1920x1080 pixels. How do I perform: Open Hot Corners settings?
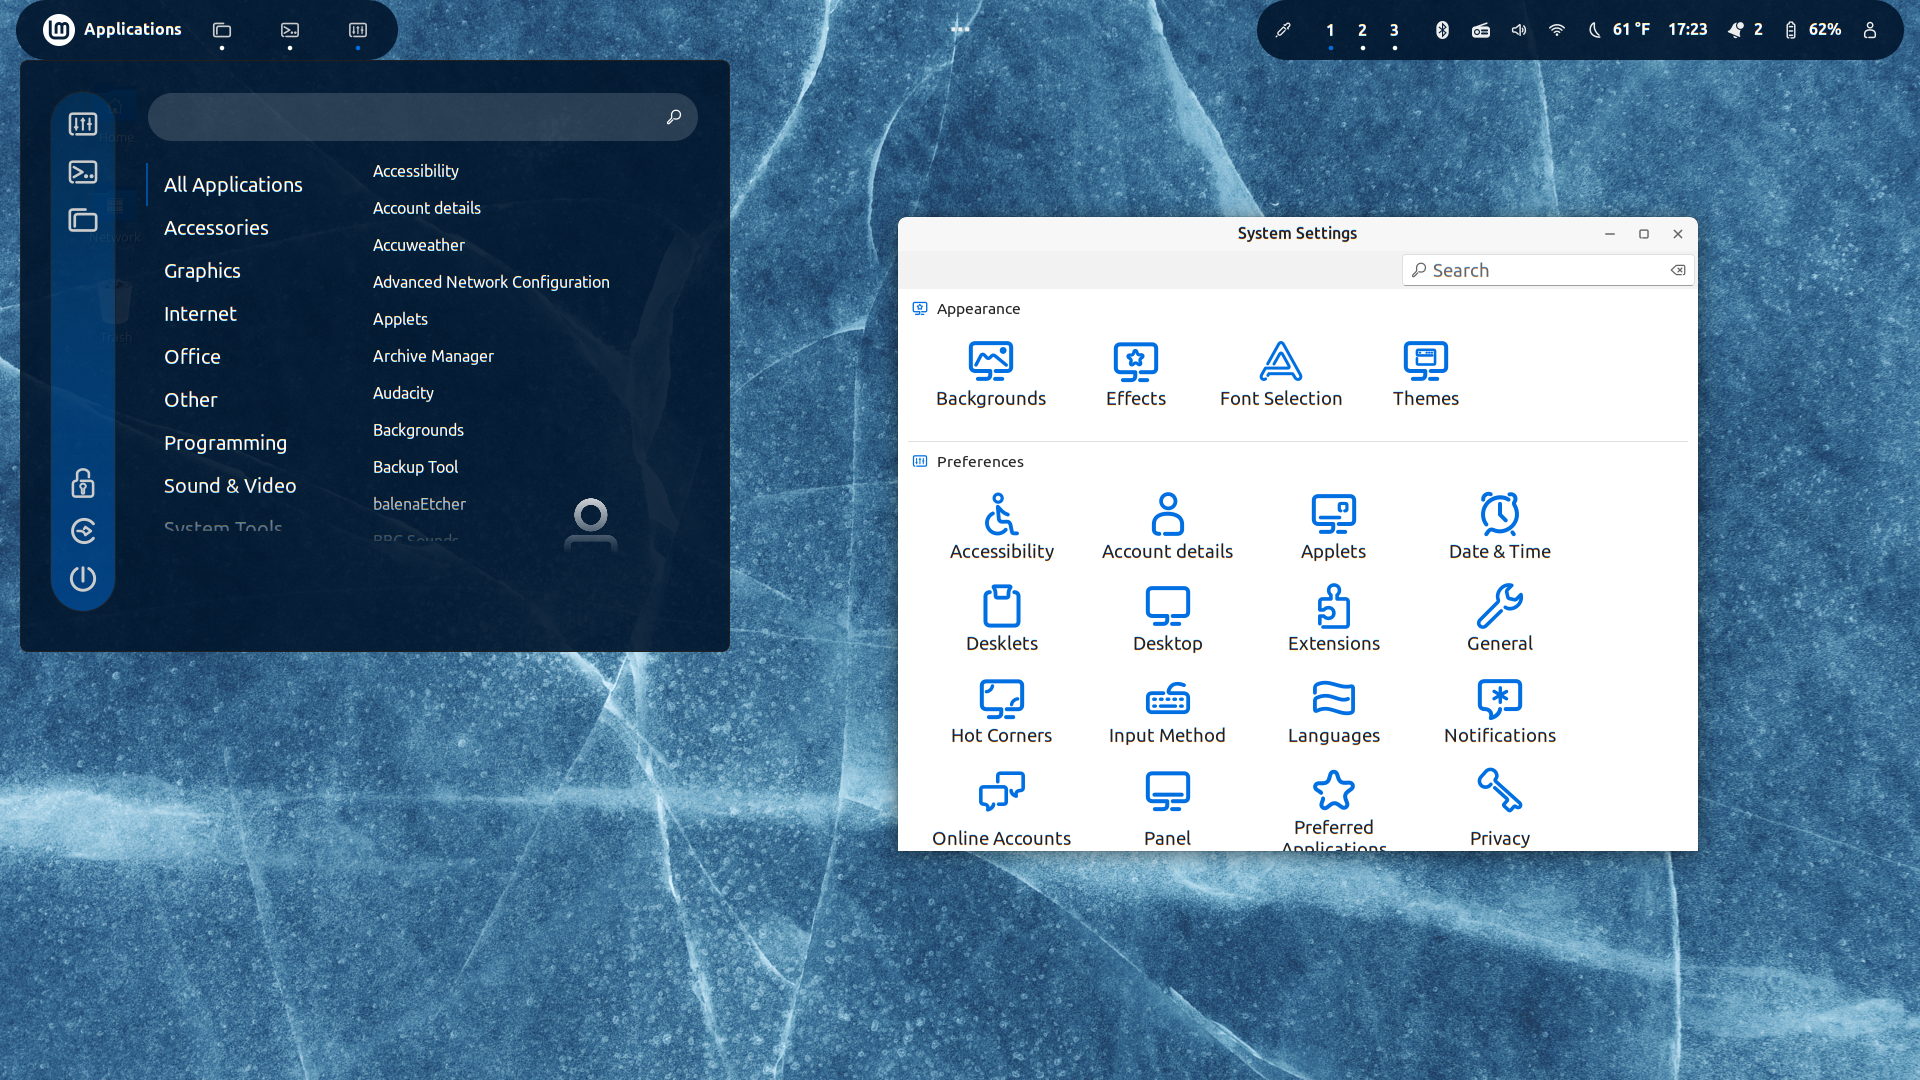click(1001, 700)
